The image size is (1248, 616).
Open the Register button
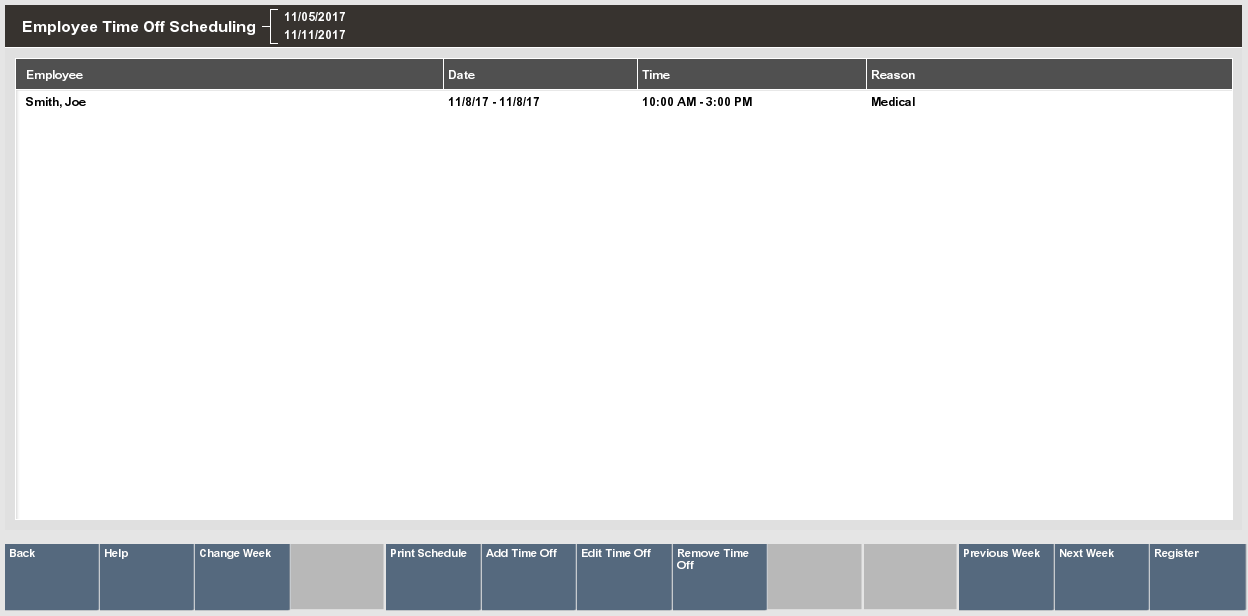tap(1198, 577)
